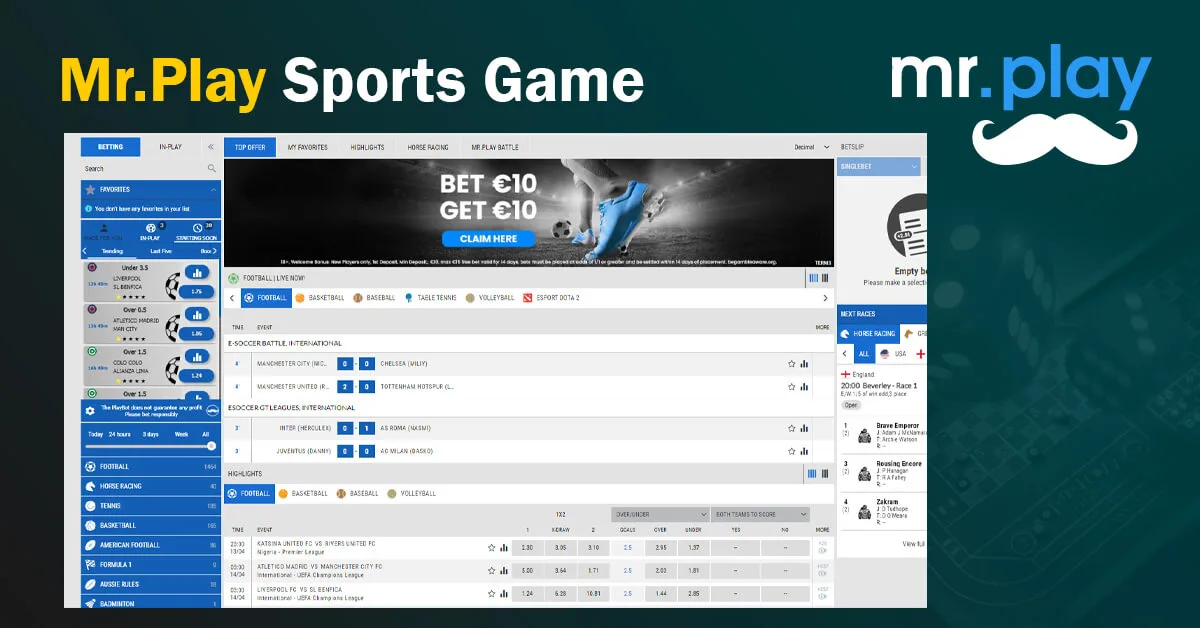Favorite Liverpool FC vs SL Benfica
This screenshot has height=628, width=1200.
[491, 593]
